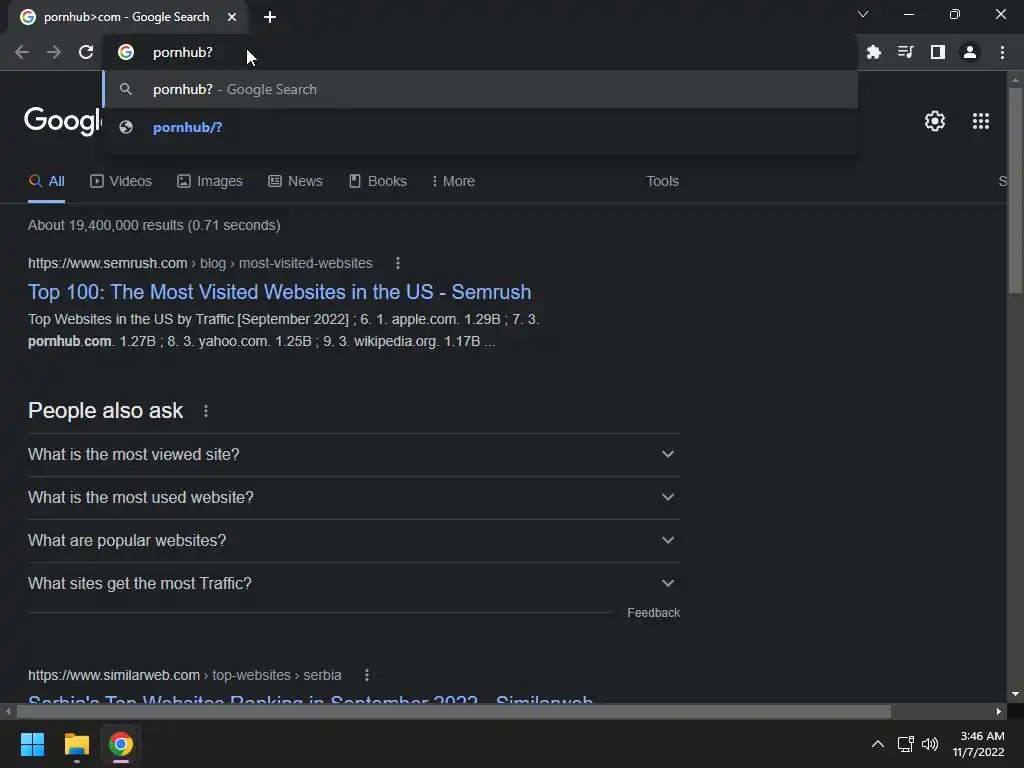Click the scroll right arrow
The image size is (1024, 768).
(999, 712)
